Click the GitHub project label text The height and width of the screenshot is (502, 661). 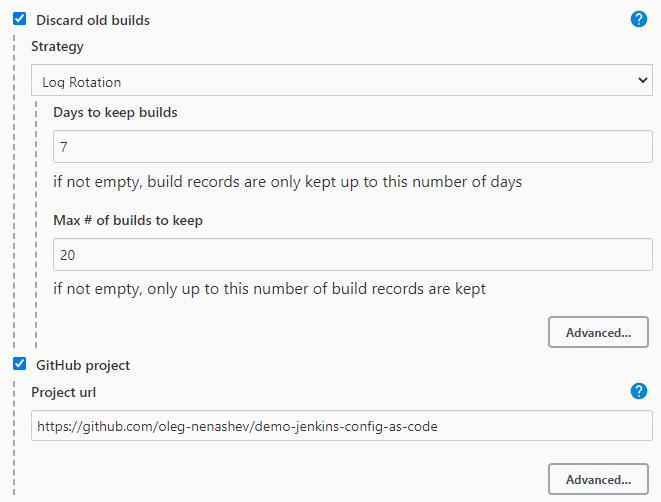point(83,365)
